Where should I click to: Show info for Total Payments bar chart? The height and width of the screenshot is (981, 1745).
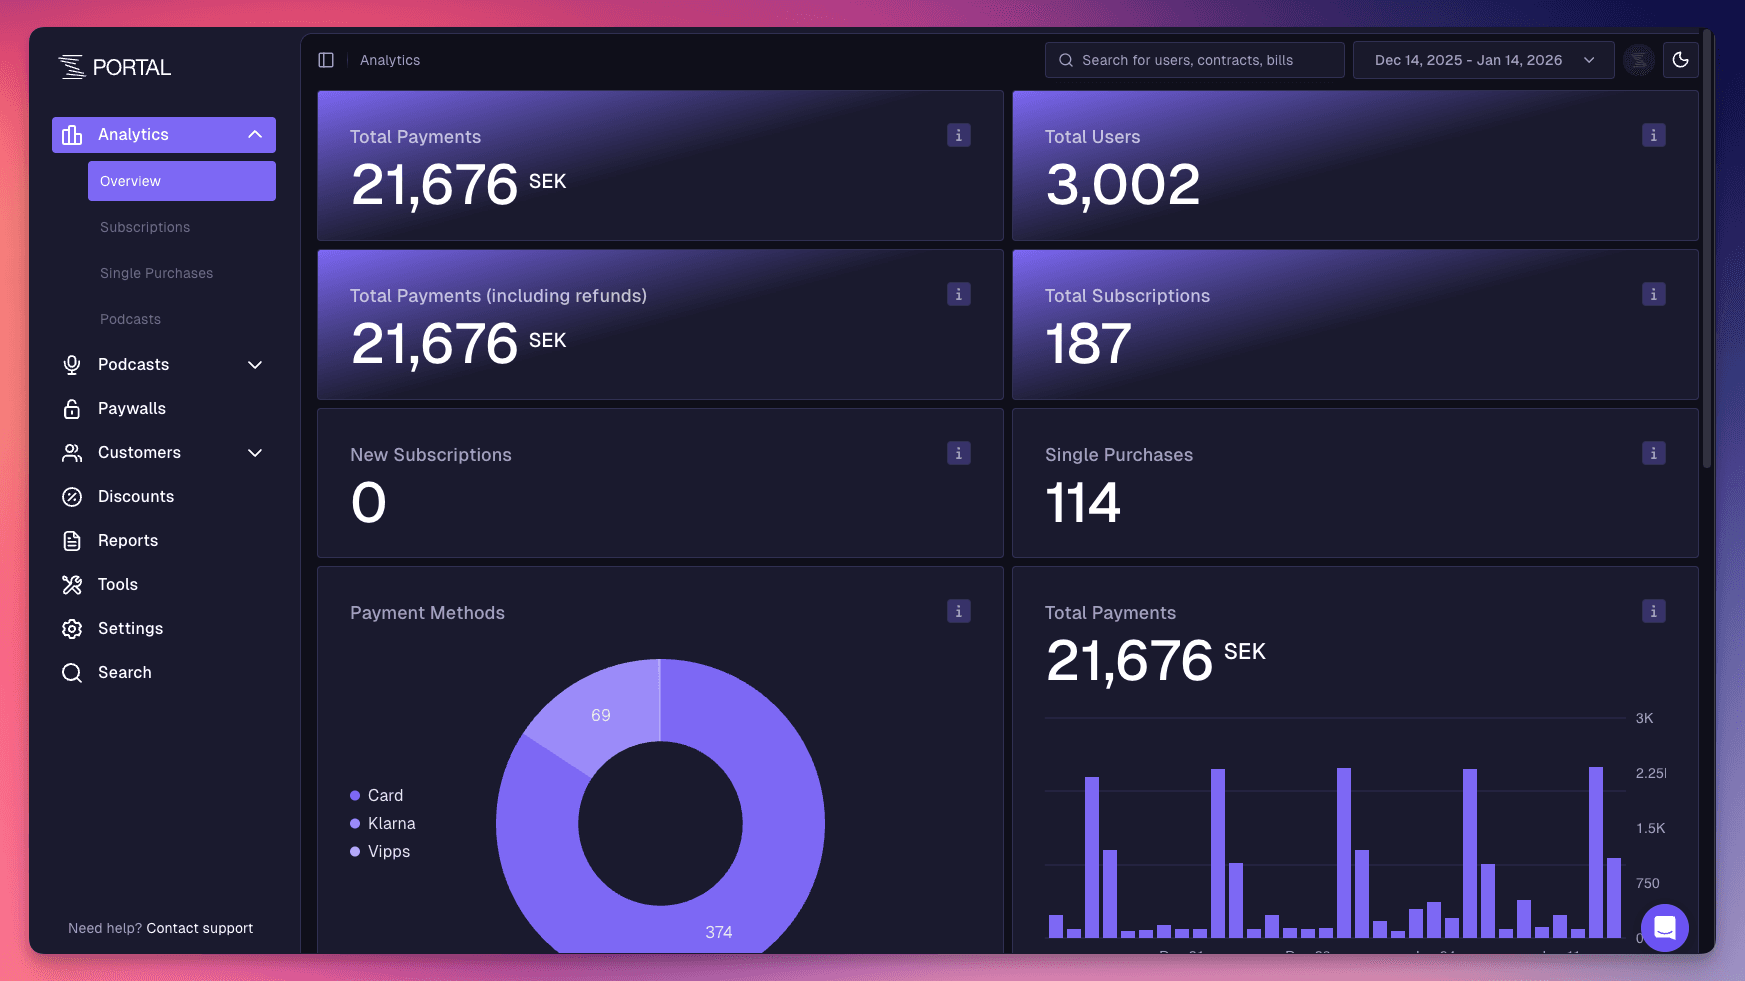1654,611
